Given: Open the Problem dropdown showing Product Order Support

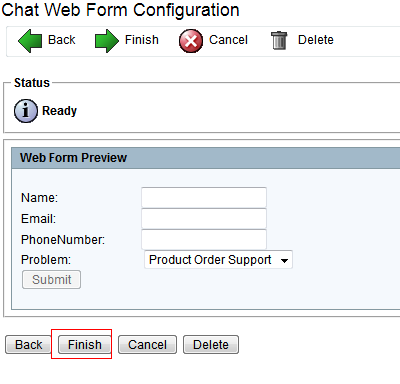Looking at the screenshot, I should 218,260.
